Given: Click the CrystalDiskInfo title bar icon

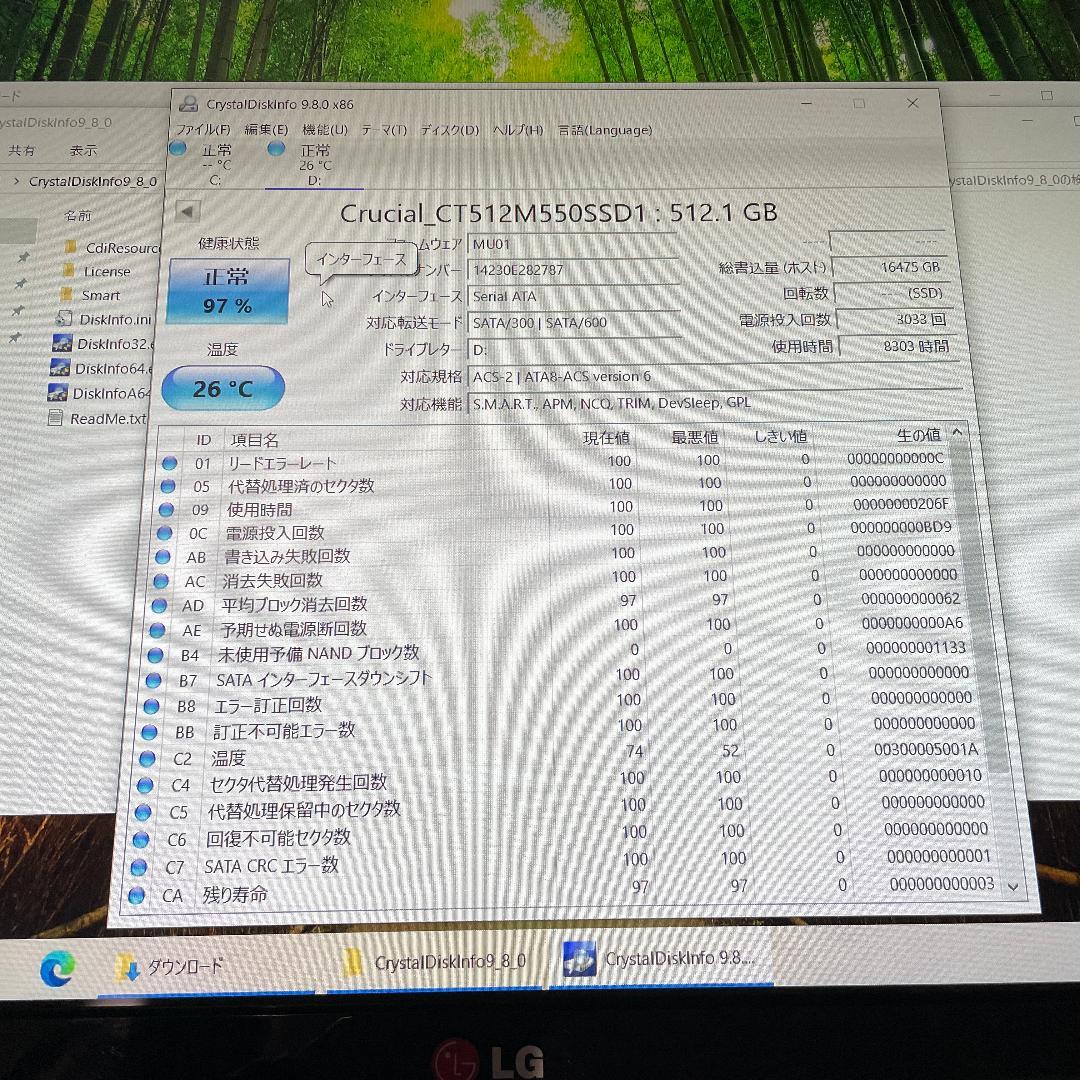Looking at the screenshot, I should (188, 104).
